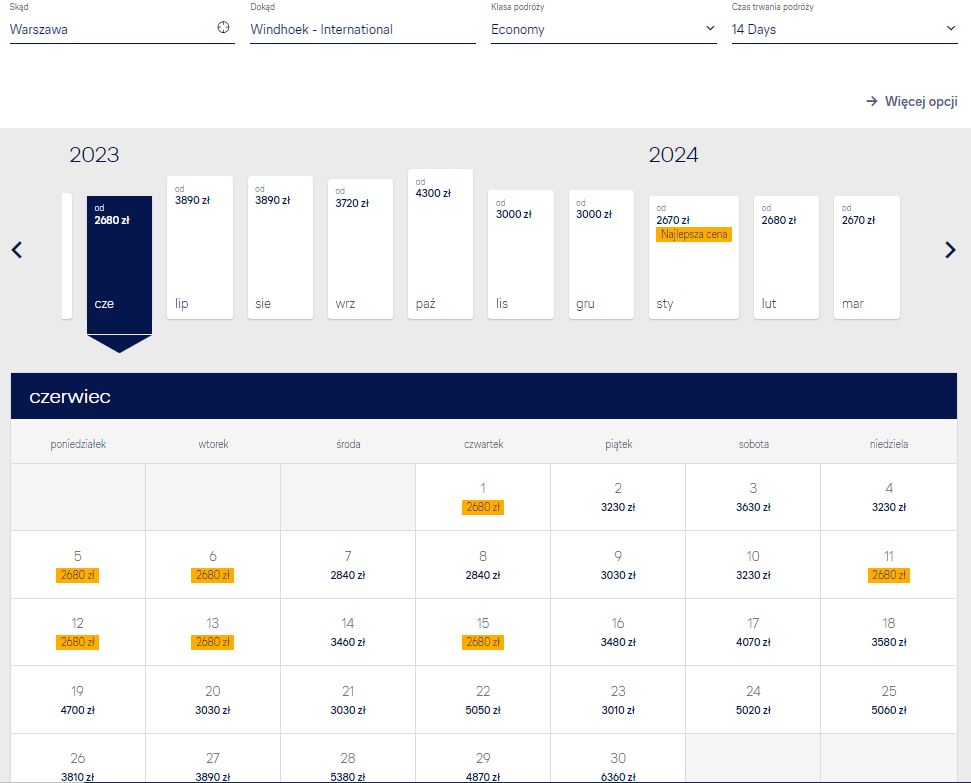Screen dimensions: 971x783
Task: Open Więcej opcji link
Action: click(x=912, y=101)
